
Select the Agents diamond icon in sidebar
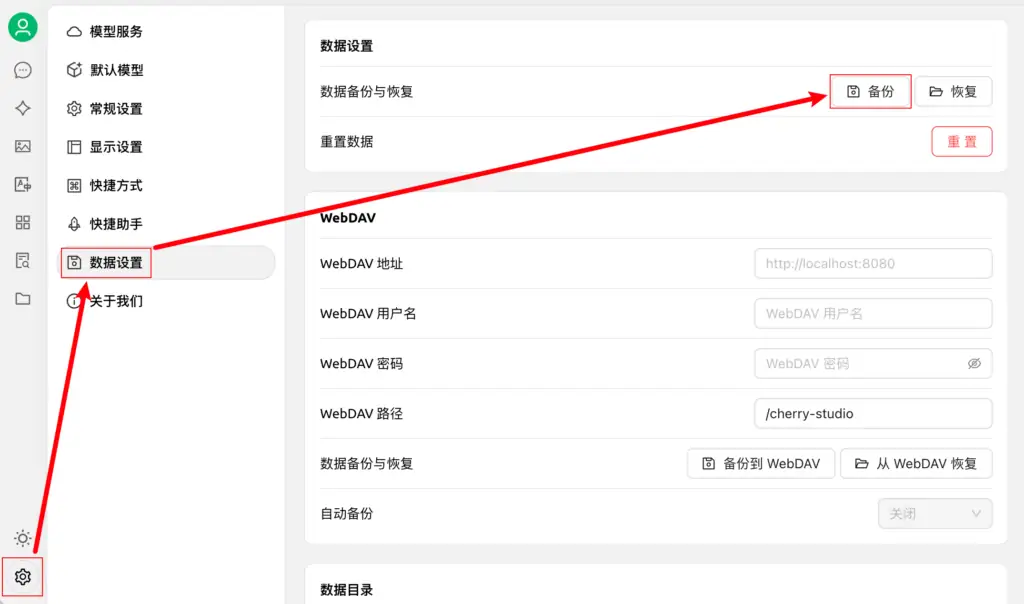coord(22,108)
